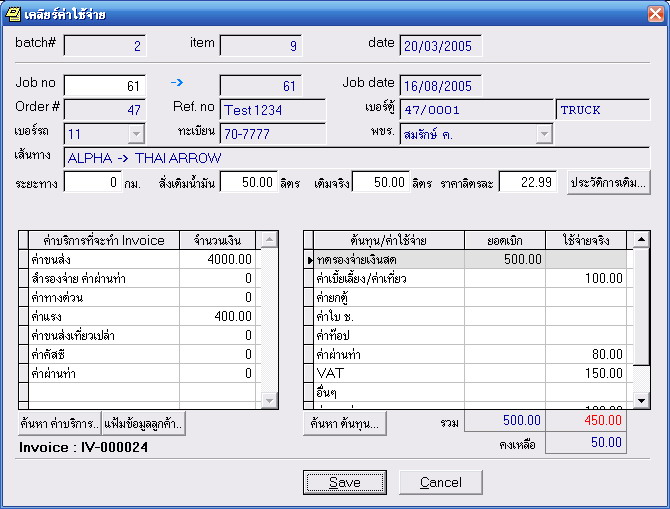Click the ค้นหา ต้นทุน... button
This screenshot has height=509, width=670.
(345, 424)
